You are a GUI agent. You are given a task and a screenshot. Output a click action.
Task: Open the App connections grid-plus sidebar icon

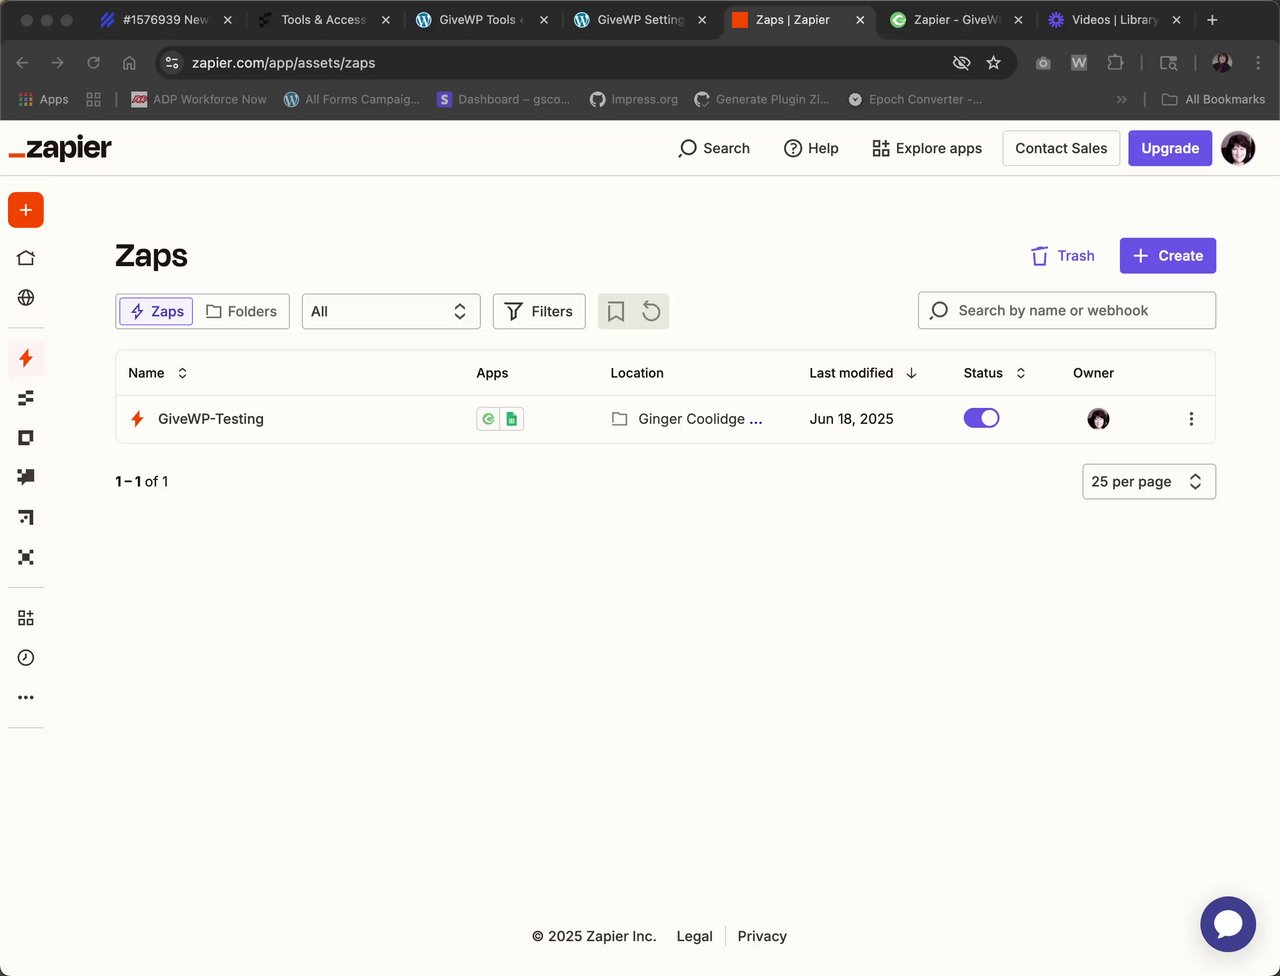(x=26, y=618)
